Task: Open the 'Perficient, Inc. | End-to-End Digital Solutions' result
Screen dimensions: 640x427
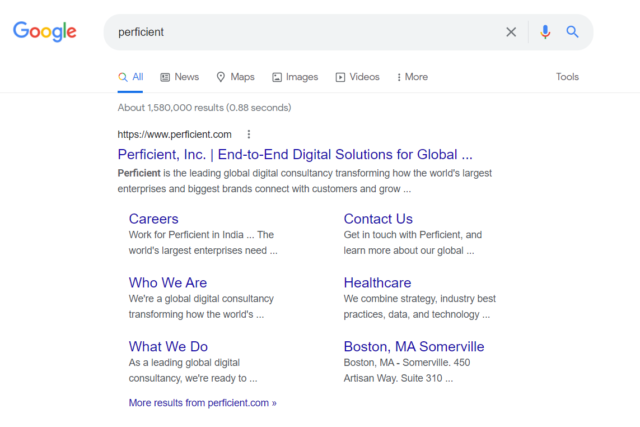Action: point(295,154)
